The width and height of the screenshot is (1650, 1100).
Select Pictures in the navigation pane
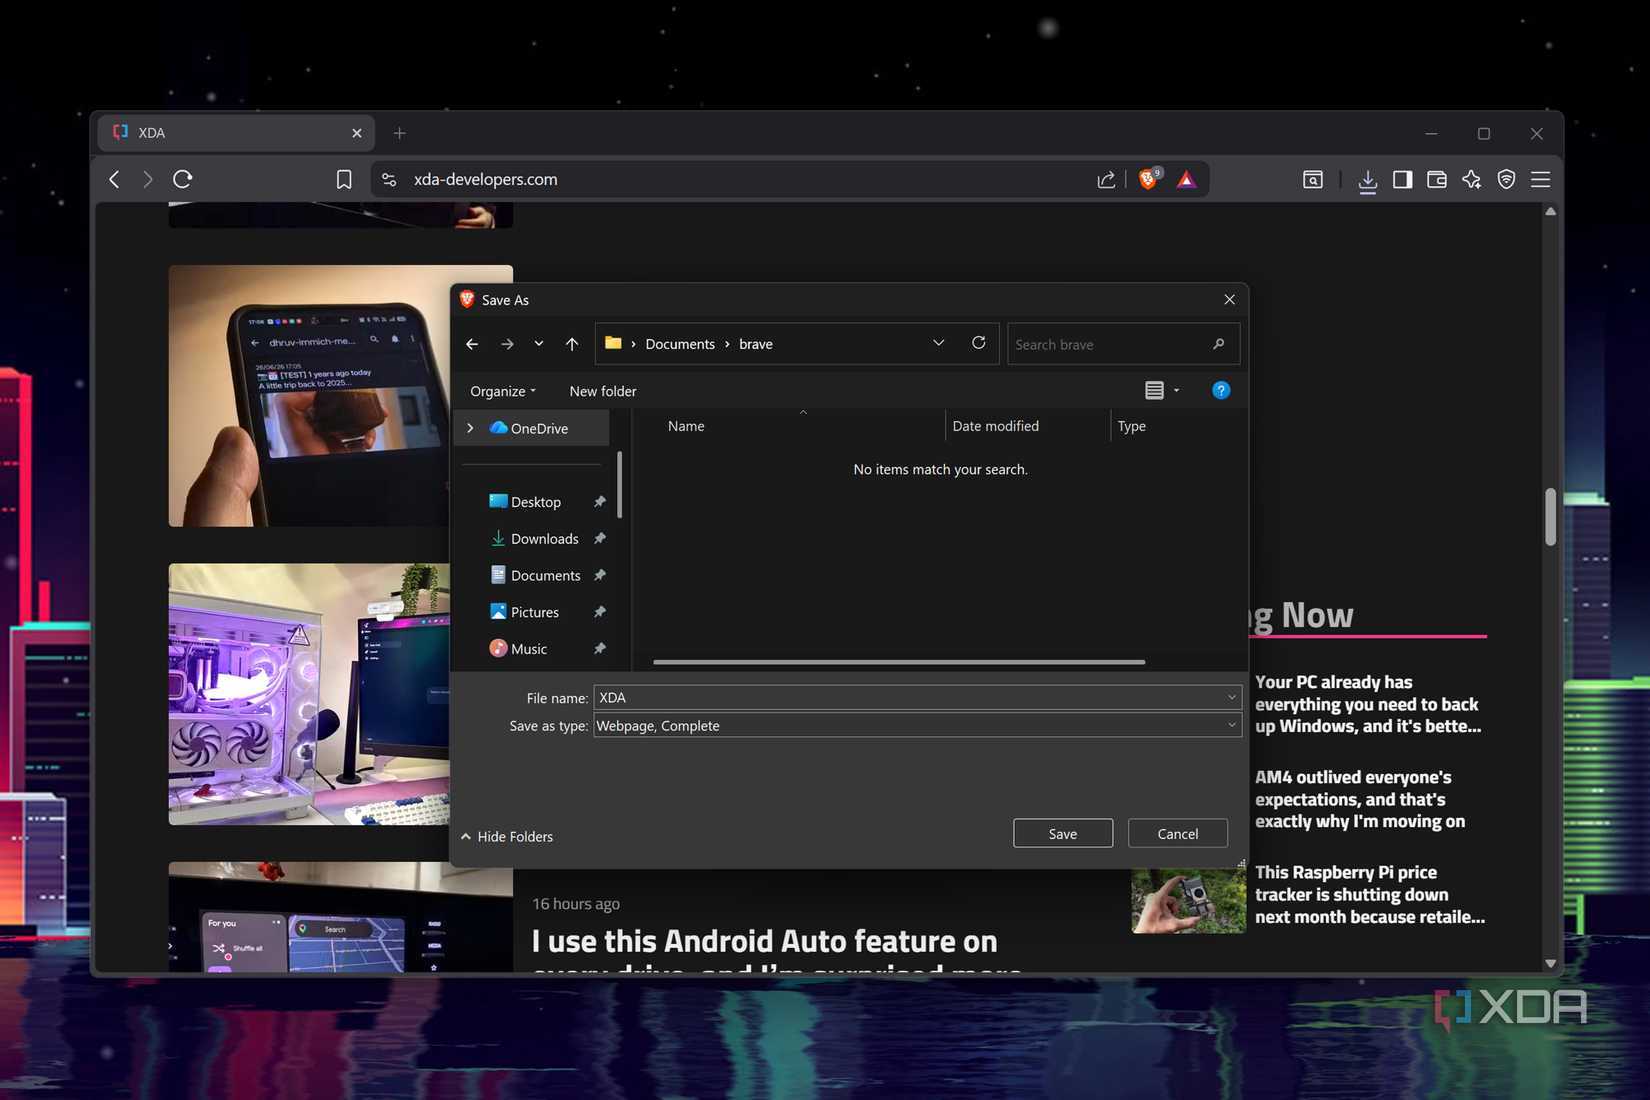pyautogui.click(x=534, y=612)
